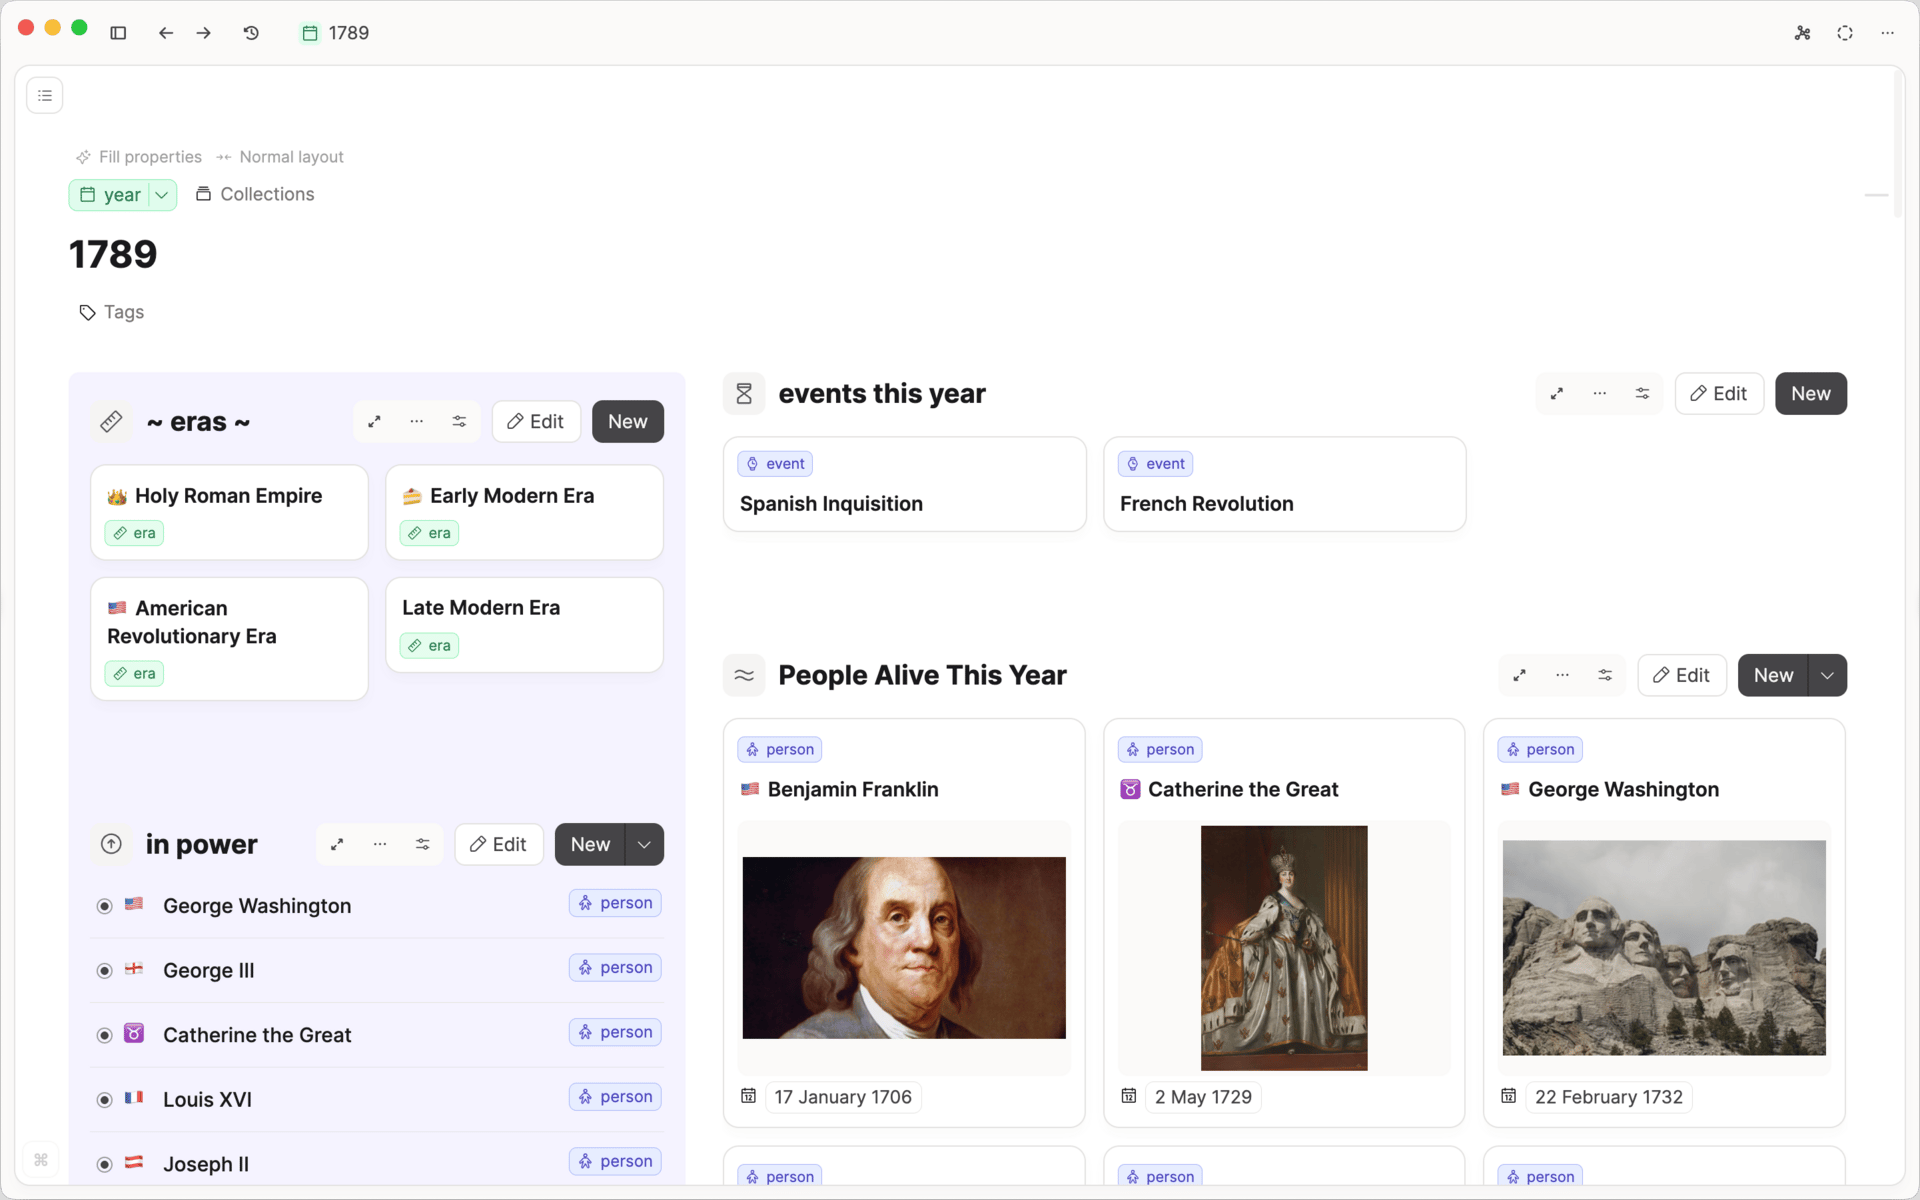1920x1200 pixels.
Task: Open more options for People Alive This Year
Action: click(1562, 676)
